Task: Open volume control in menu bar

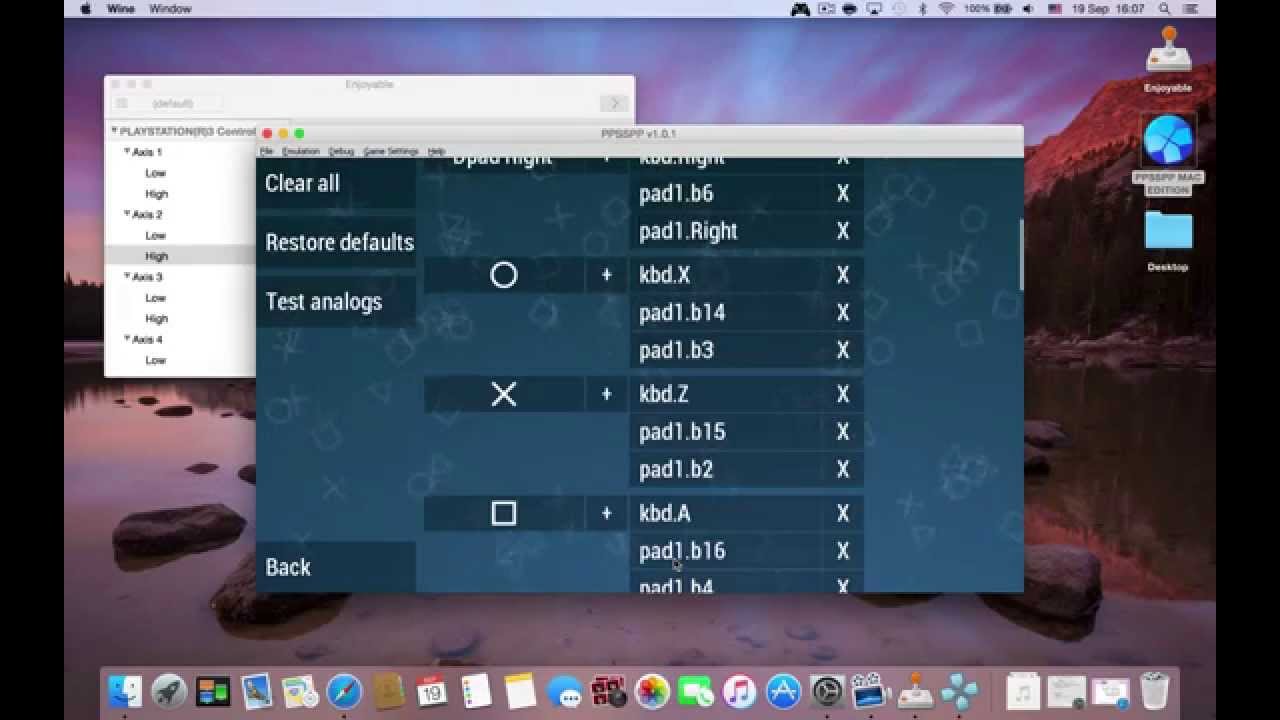Action: tap(1027, 9)
